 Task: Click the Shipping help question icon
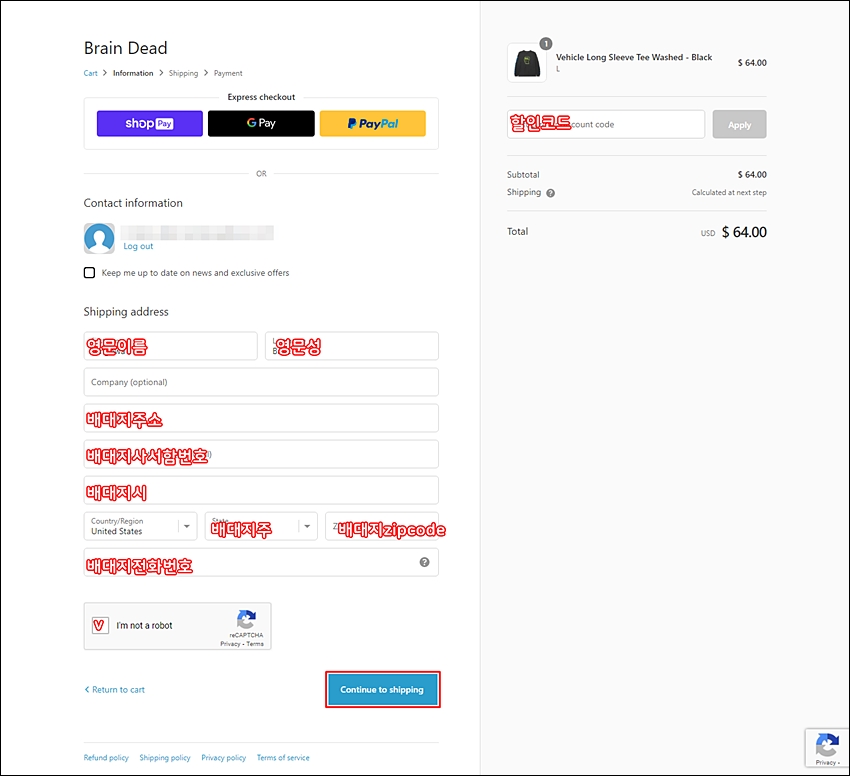point(551,193)
